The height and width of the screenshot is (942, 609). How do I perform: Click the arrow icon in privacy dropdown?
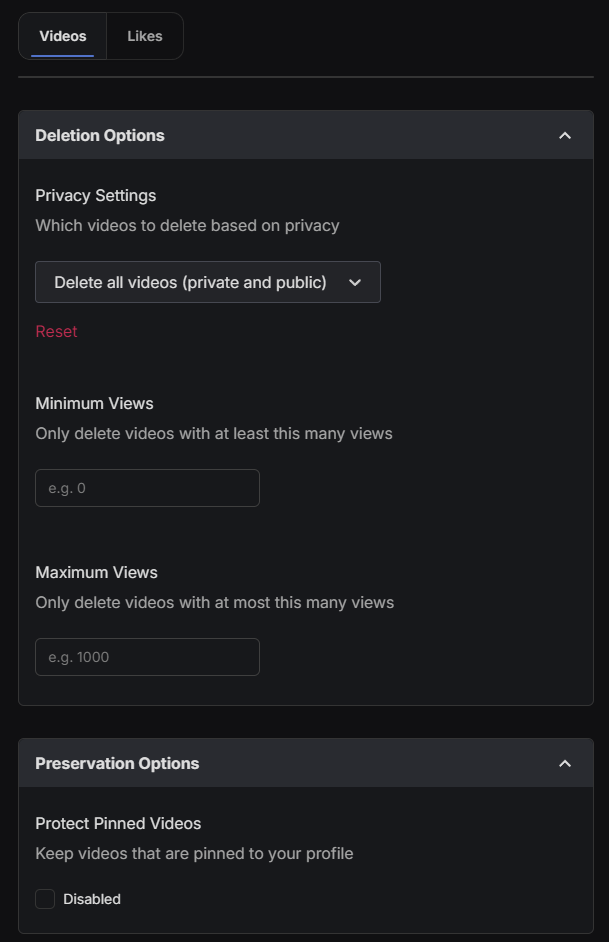[355, 283]
